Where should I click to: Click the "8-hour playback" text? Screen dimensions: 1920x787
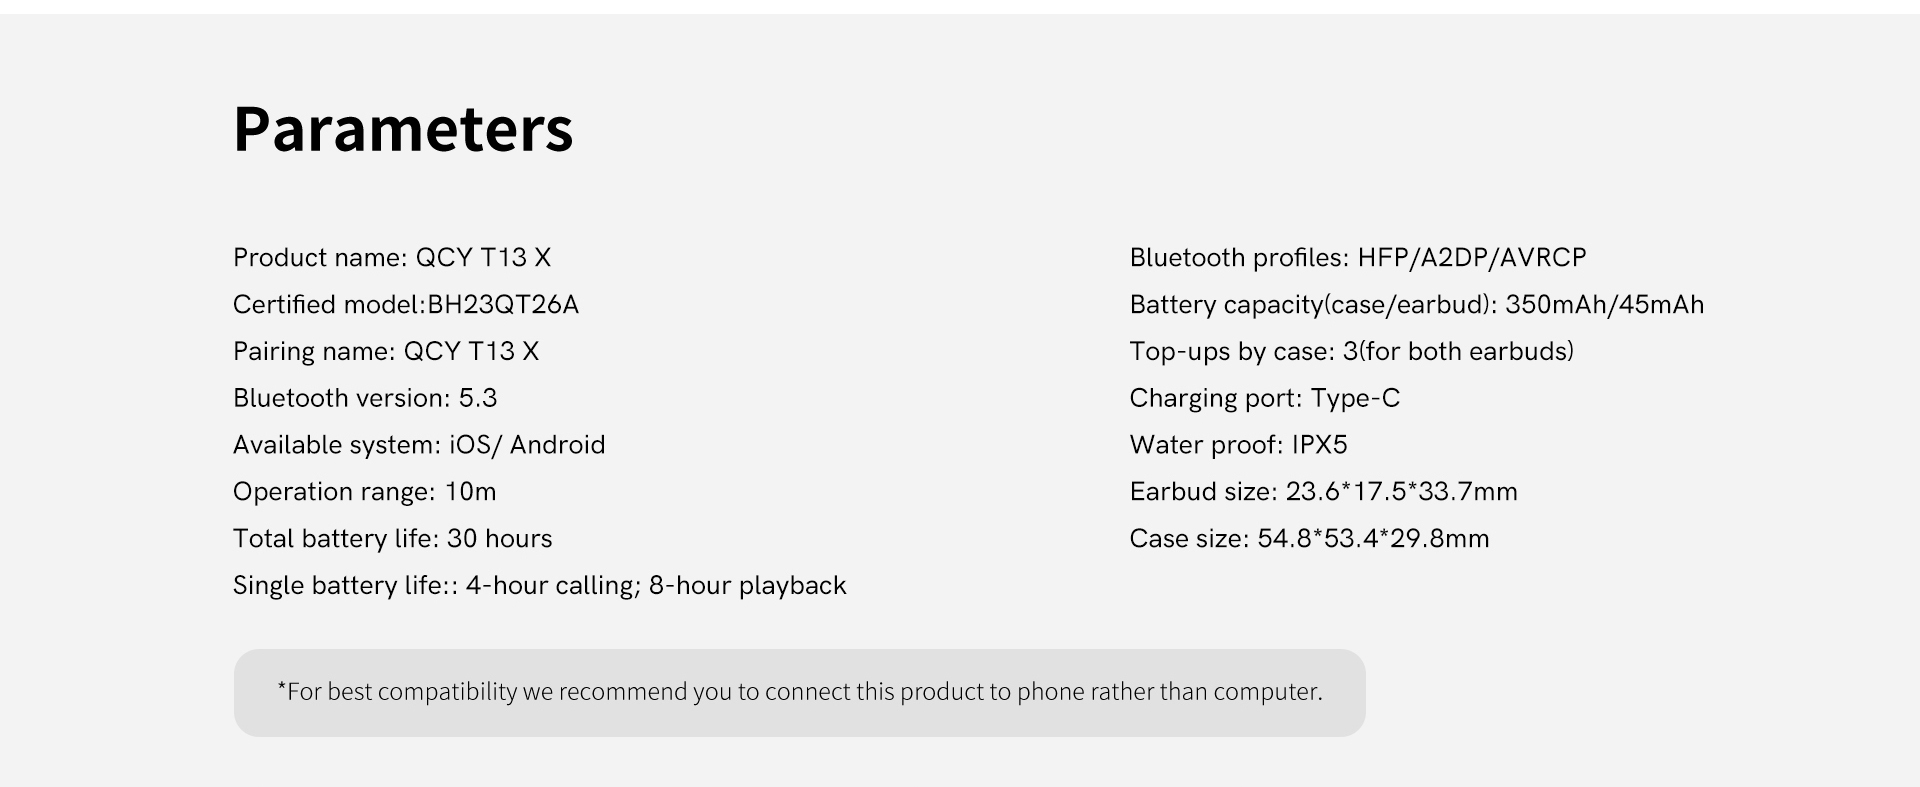(747, 586)
